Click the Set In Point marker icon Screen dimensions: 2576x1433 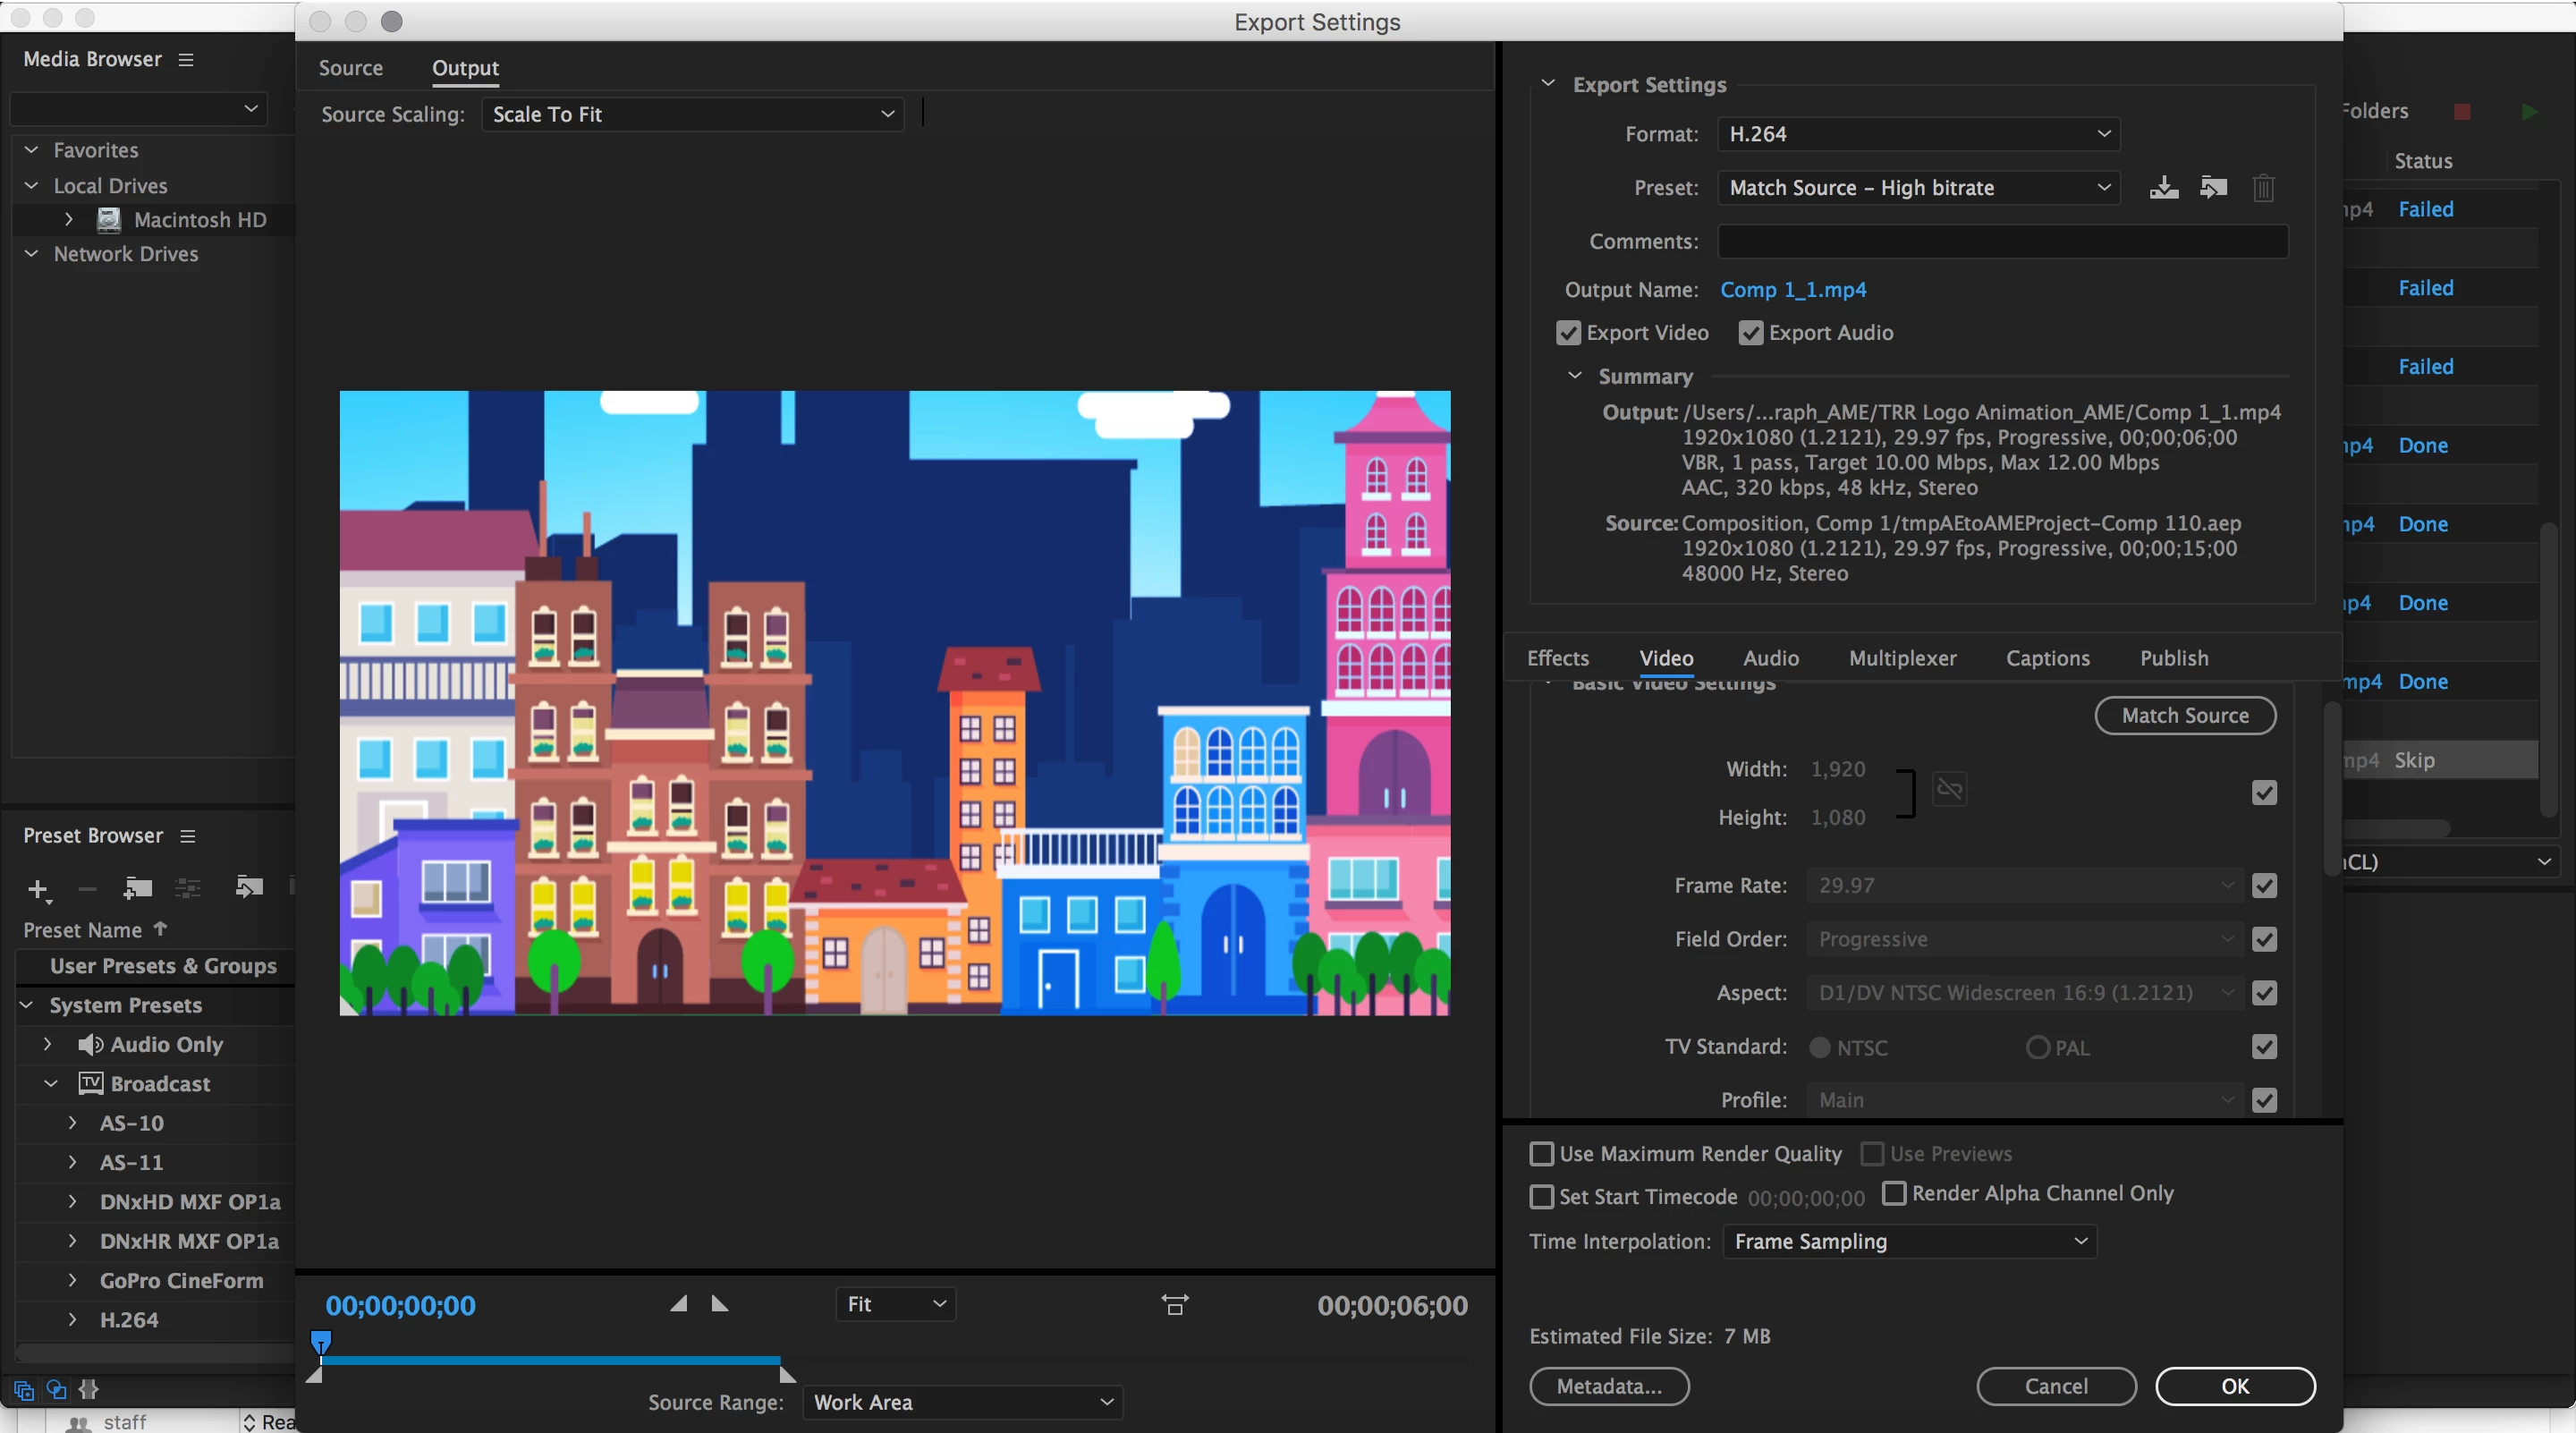coord(679,1303)
